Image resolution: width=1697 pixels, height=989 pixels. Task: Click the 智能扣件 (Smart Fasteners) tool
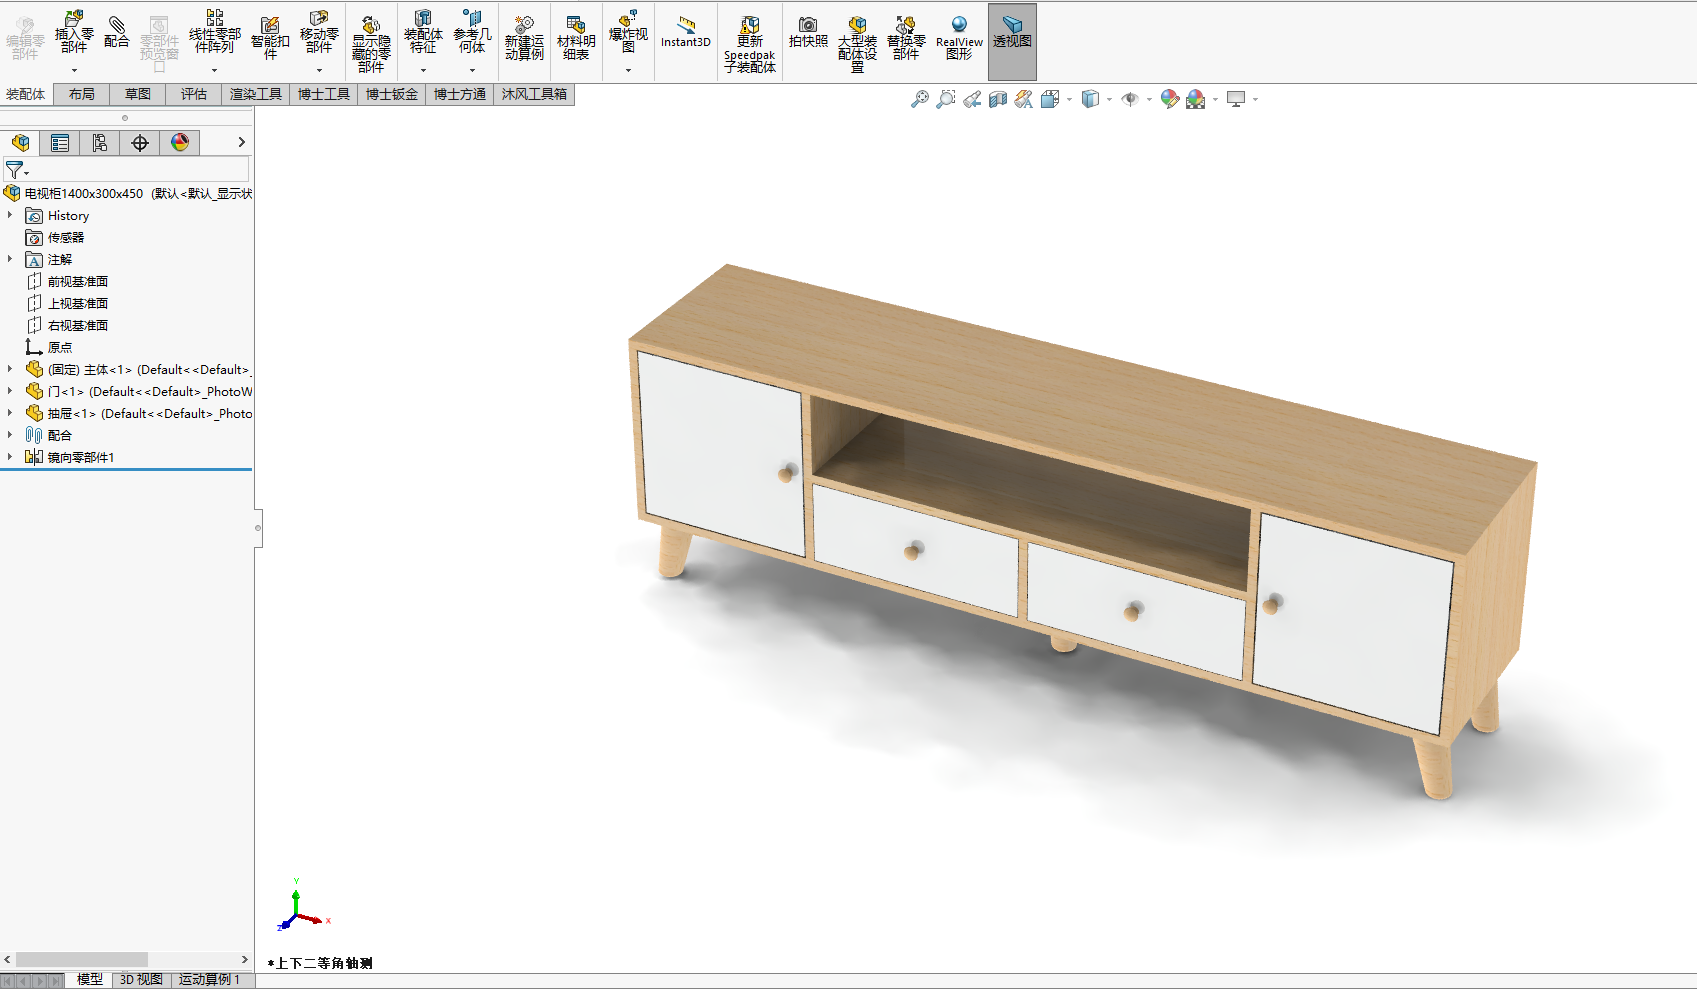point(270,38)
